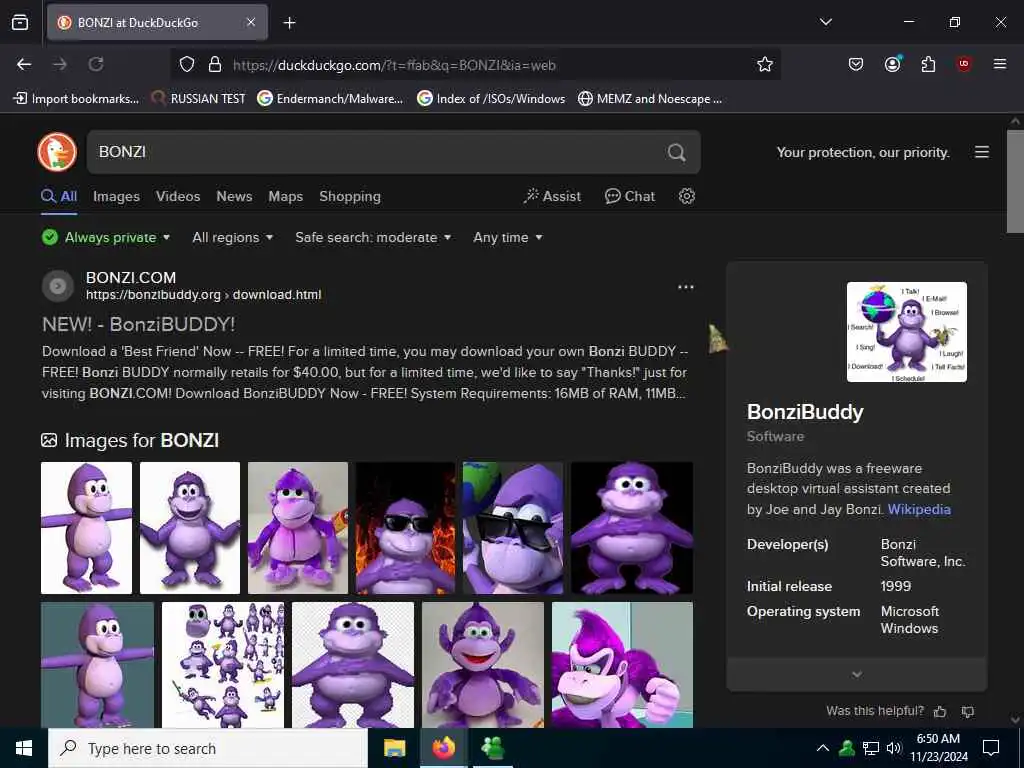Open the Index of /ISOs/Windows bookmark
Screen dimensions: 1024x768
pos(491,99)
